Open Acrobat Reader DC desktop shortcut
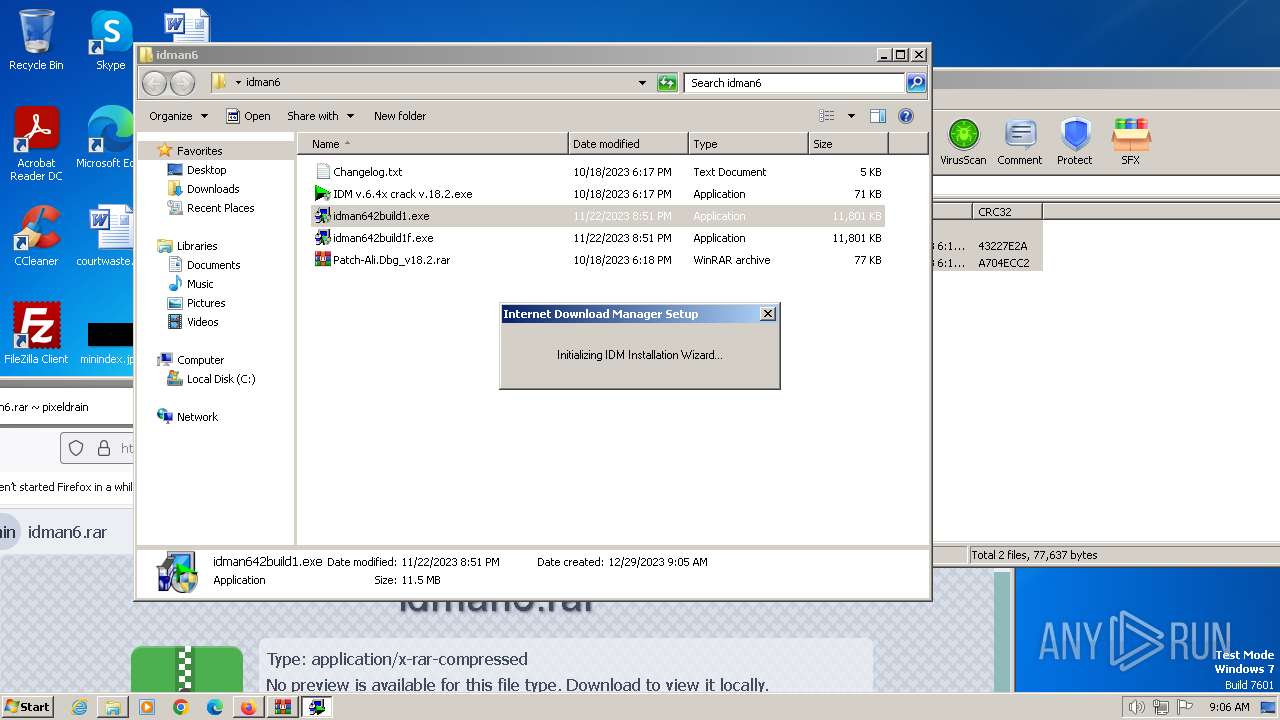The image size is (1280, 720). (36, 144)
